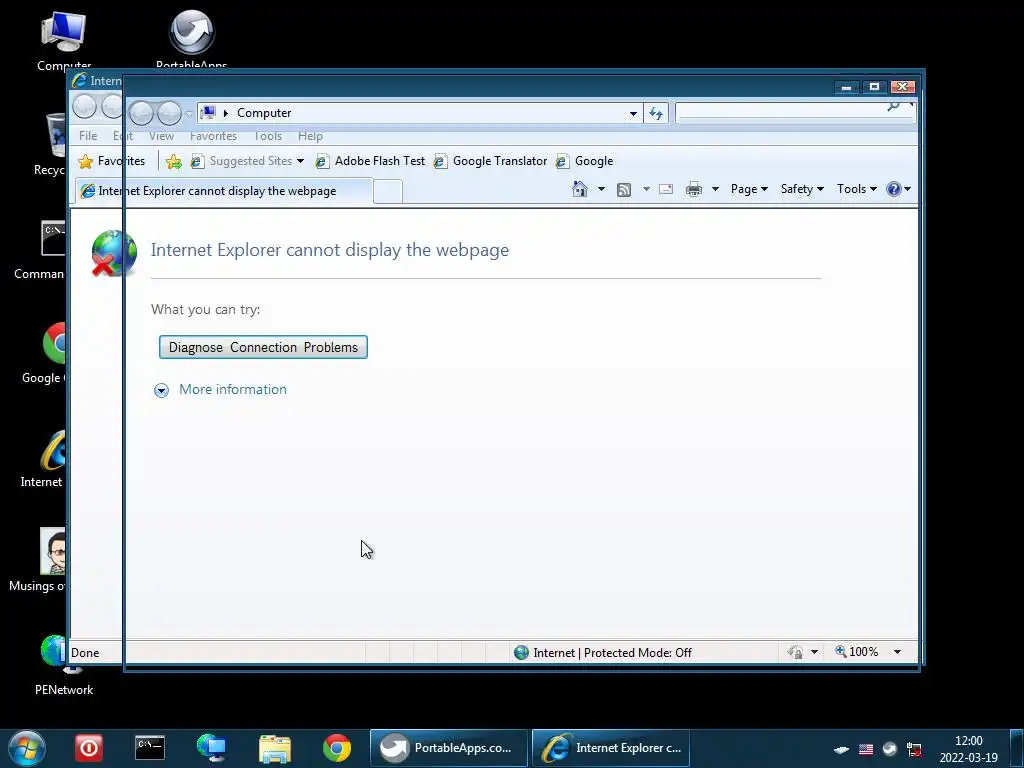Select the PENetwork desktop icon
This screenshot has width=1024, height=768.
[63, 664]
